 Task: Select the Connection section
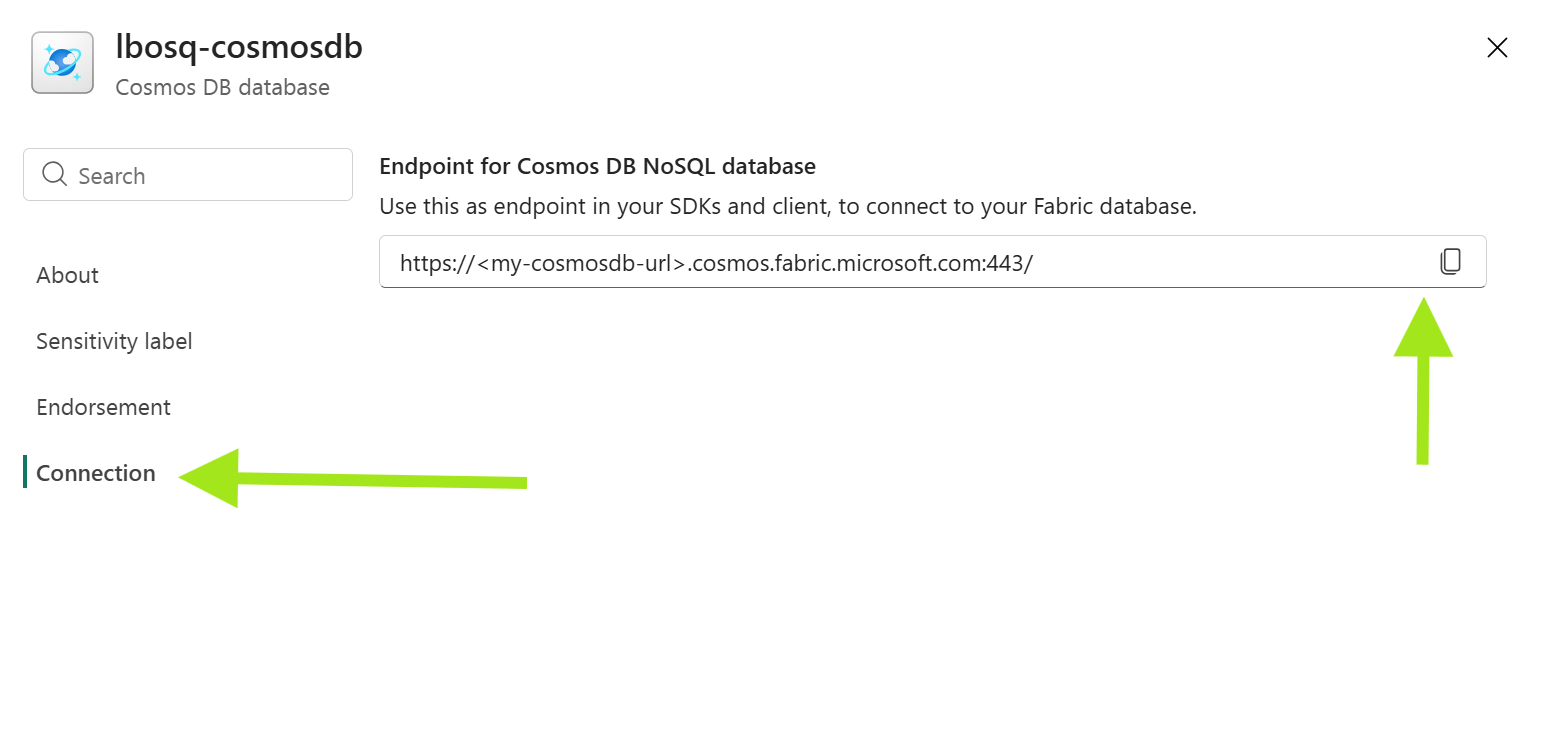tap(96, 473)
